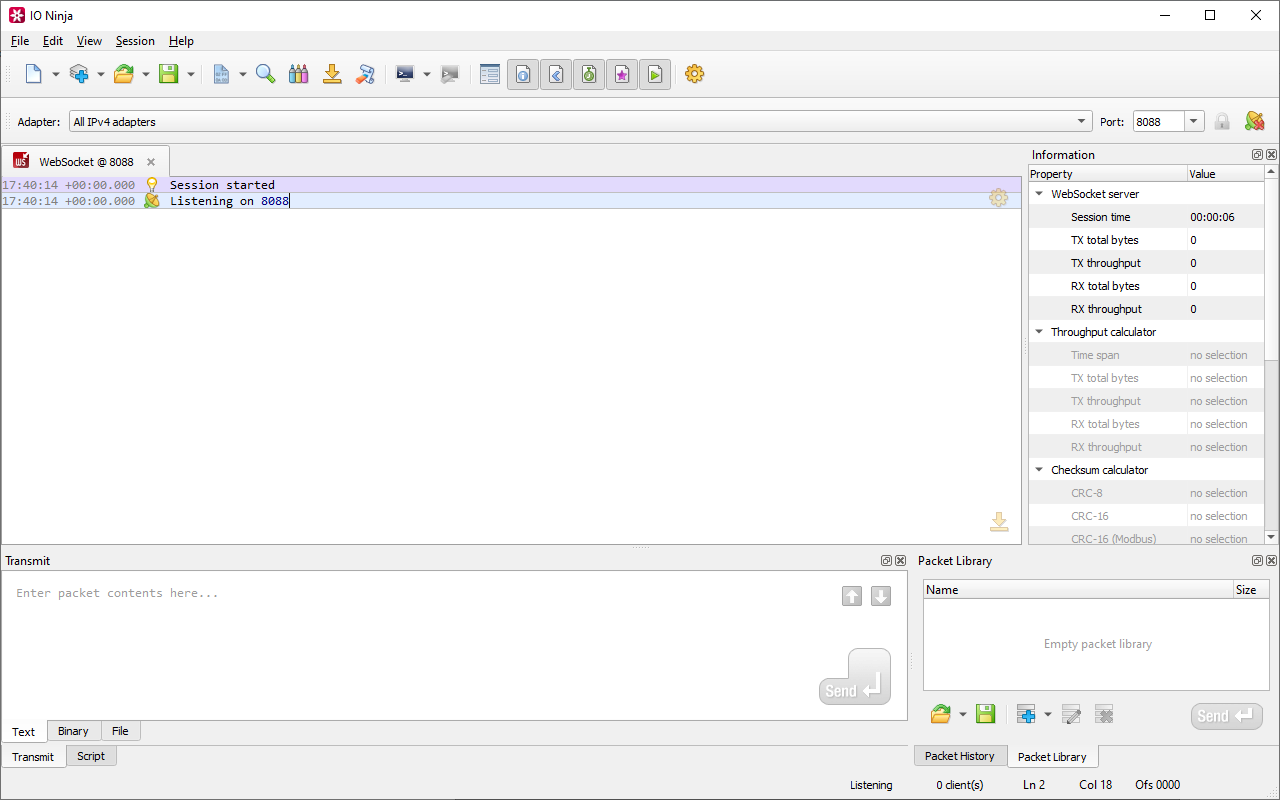Click the terminal monitor toolbar icon
This screenshot has height=800, width=1280.
[x=405, y=74]
